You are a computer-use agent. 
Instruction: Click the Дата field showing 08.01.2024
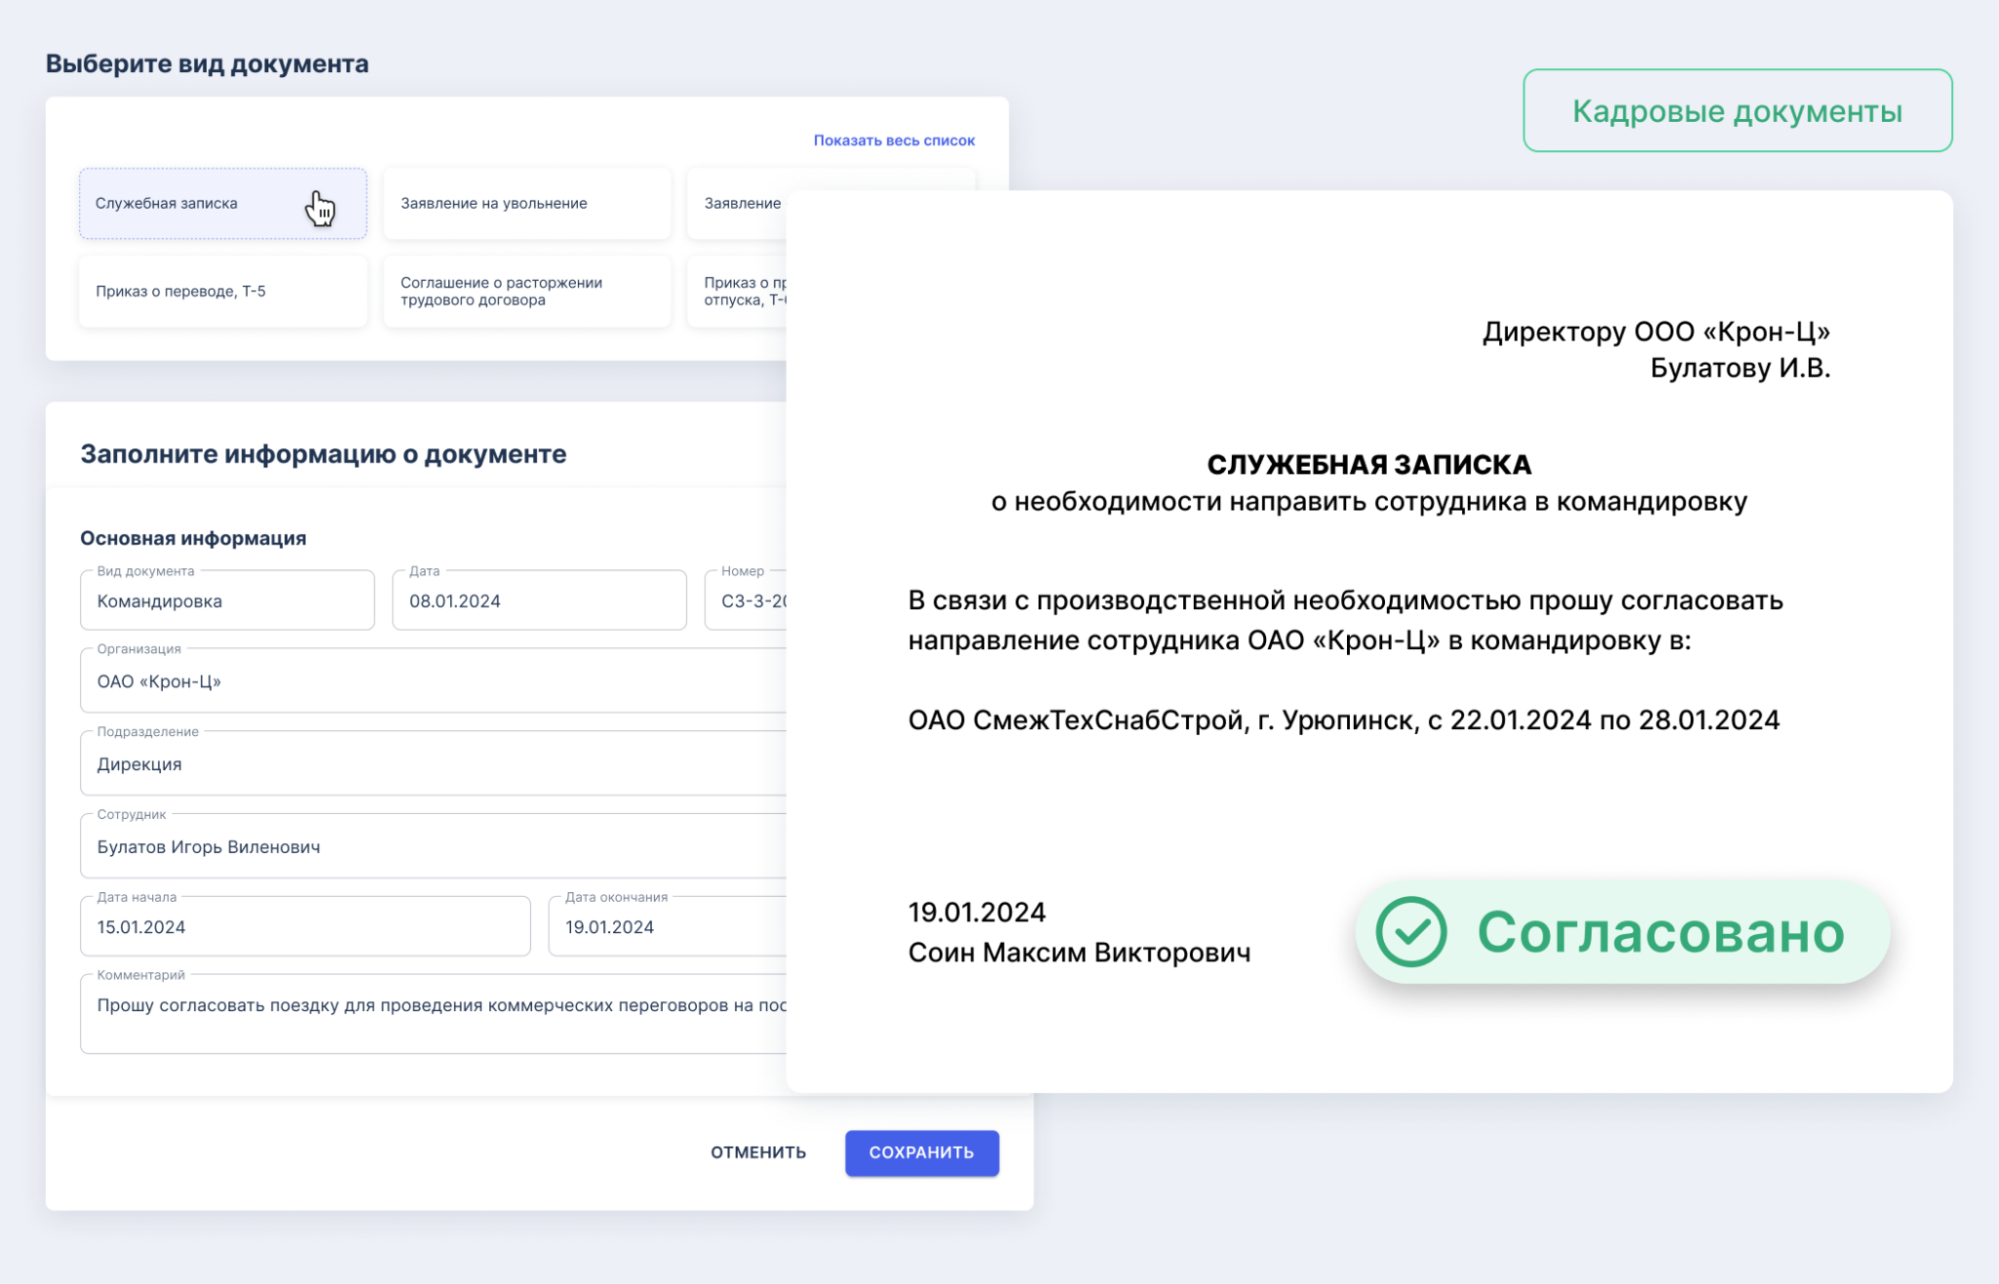[538, 601]
